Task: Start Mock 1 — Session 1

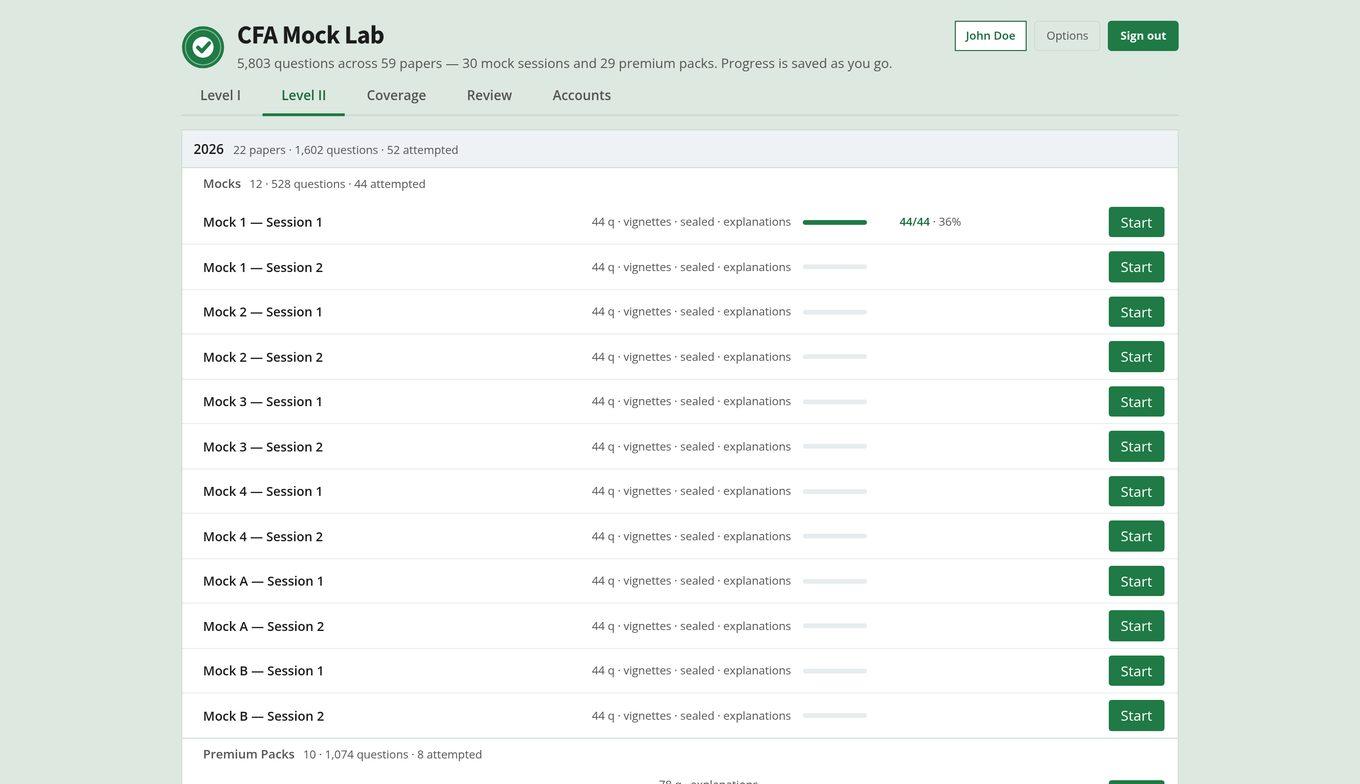Action: [x=1136, y=222]
